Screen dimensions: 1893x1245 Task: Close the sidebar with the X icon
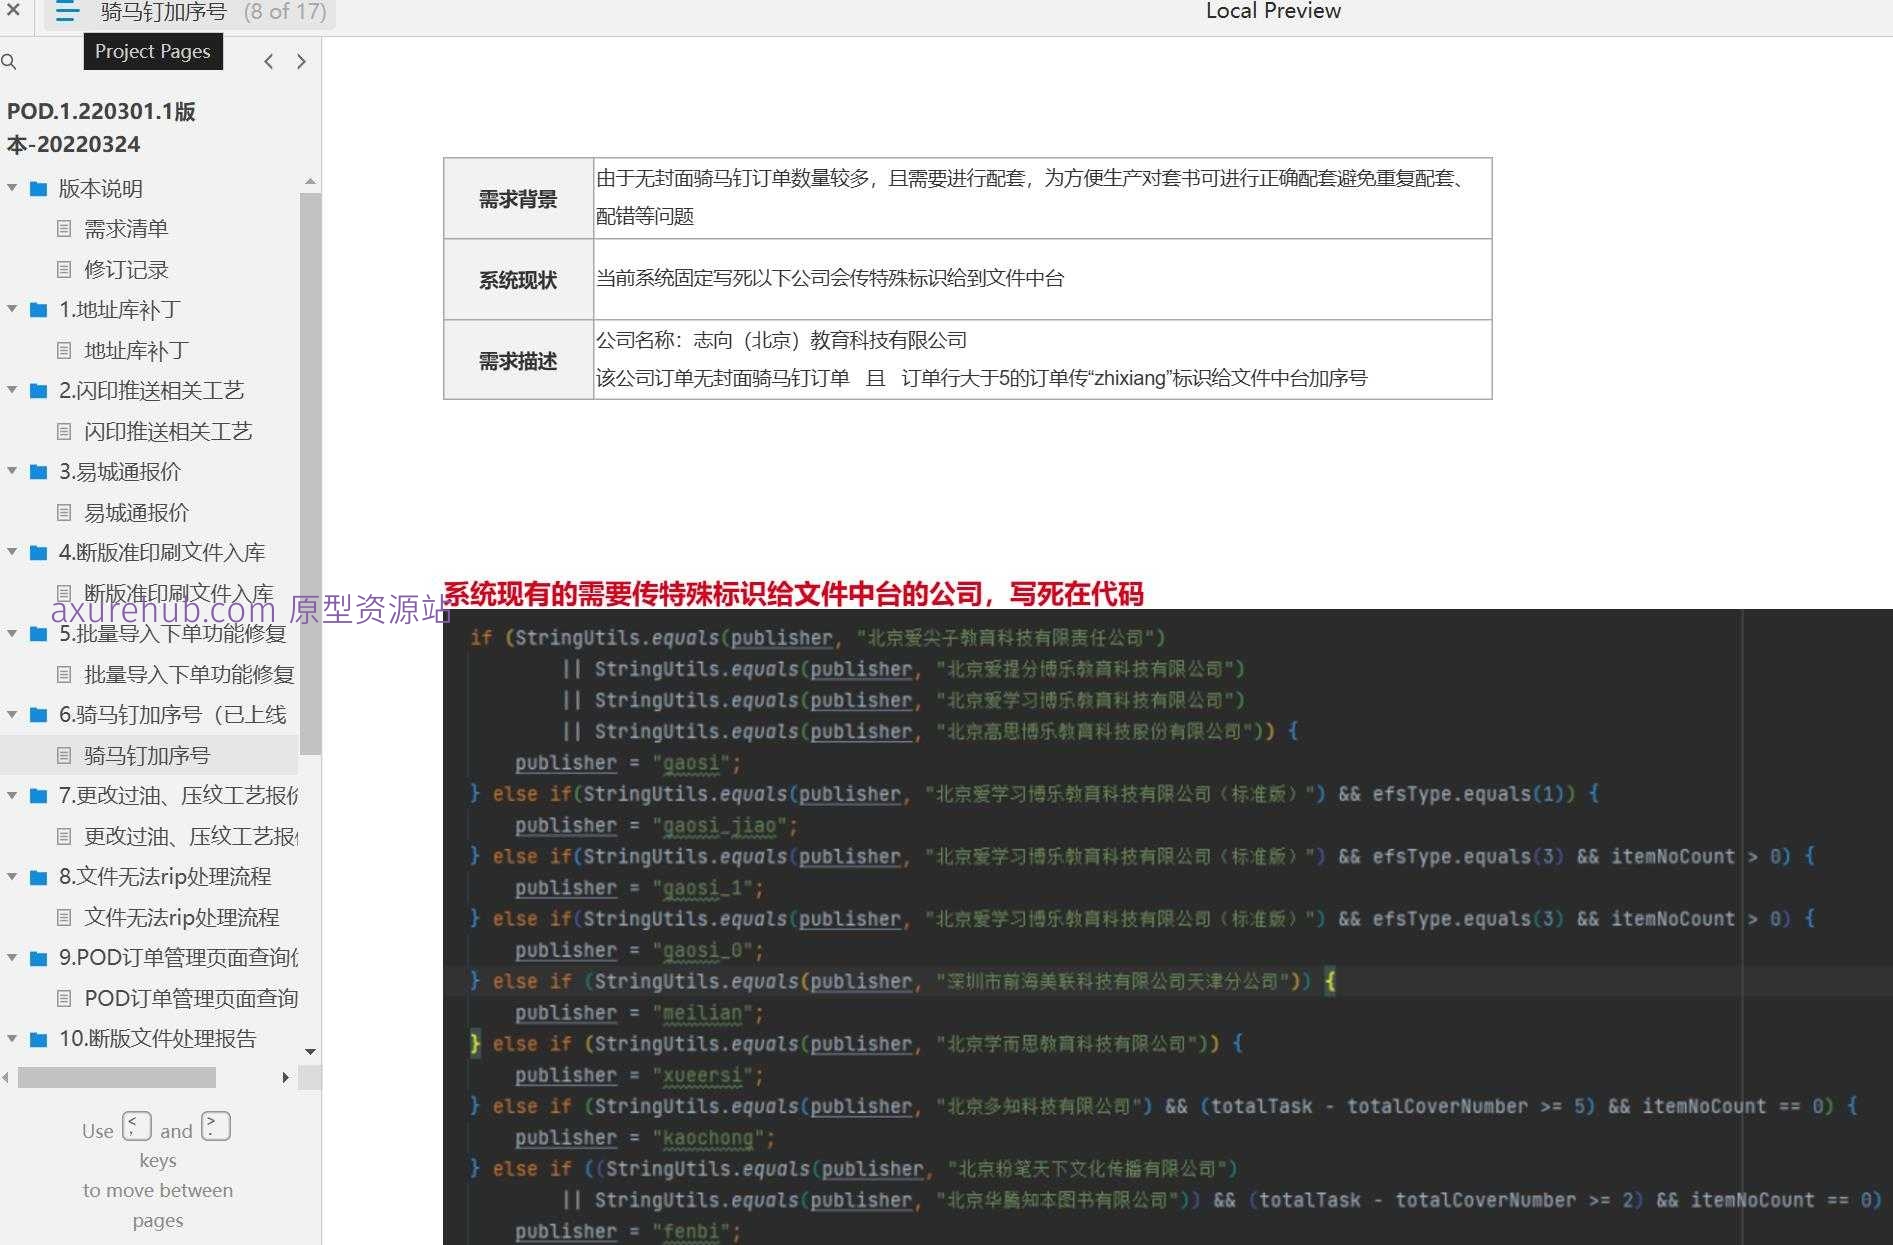(x=13, y=12)
